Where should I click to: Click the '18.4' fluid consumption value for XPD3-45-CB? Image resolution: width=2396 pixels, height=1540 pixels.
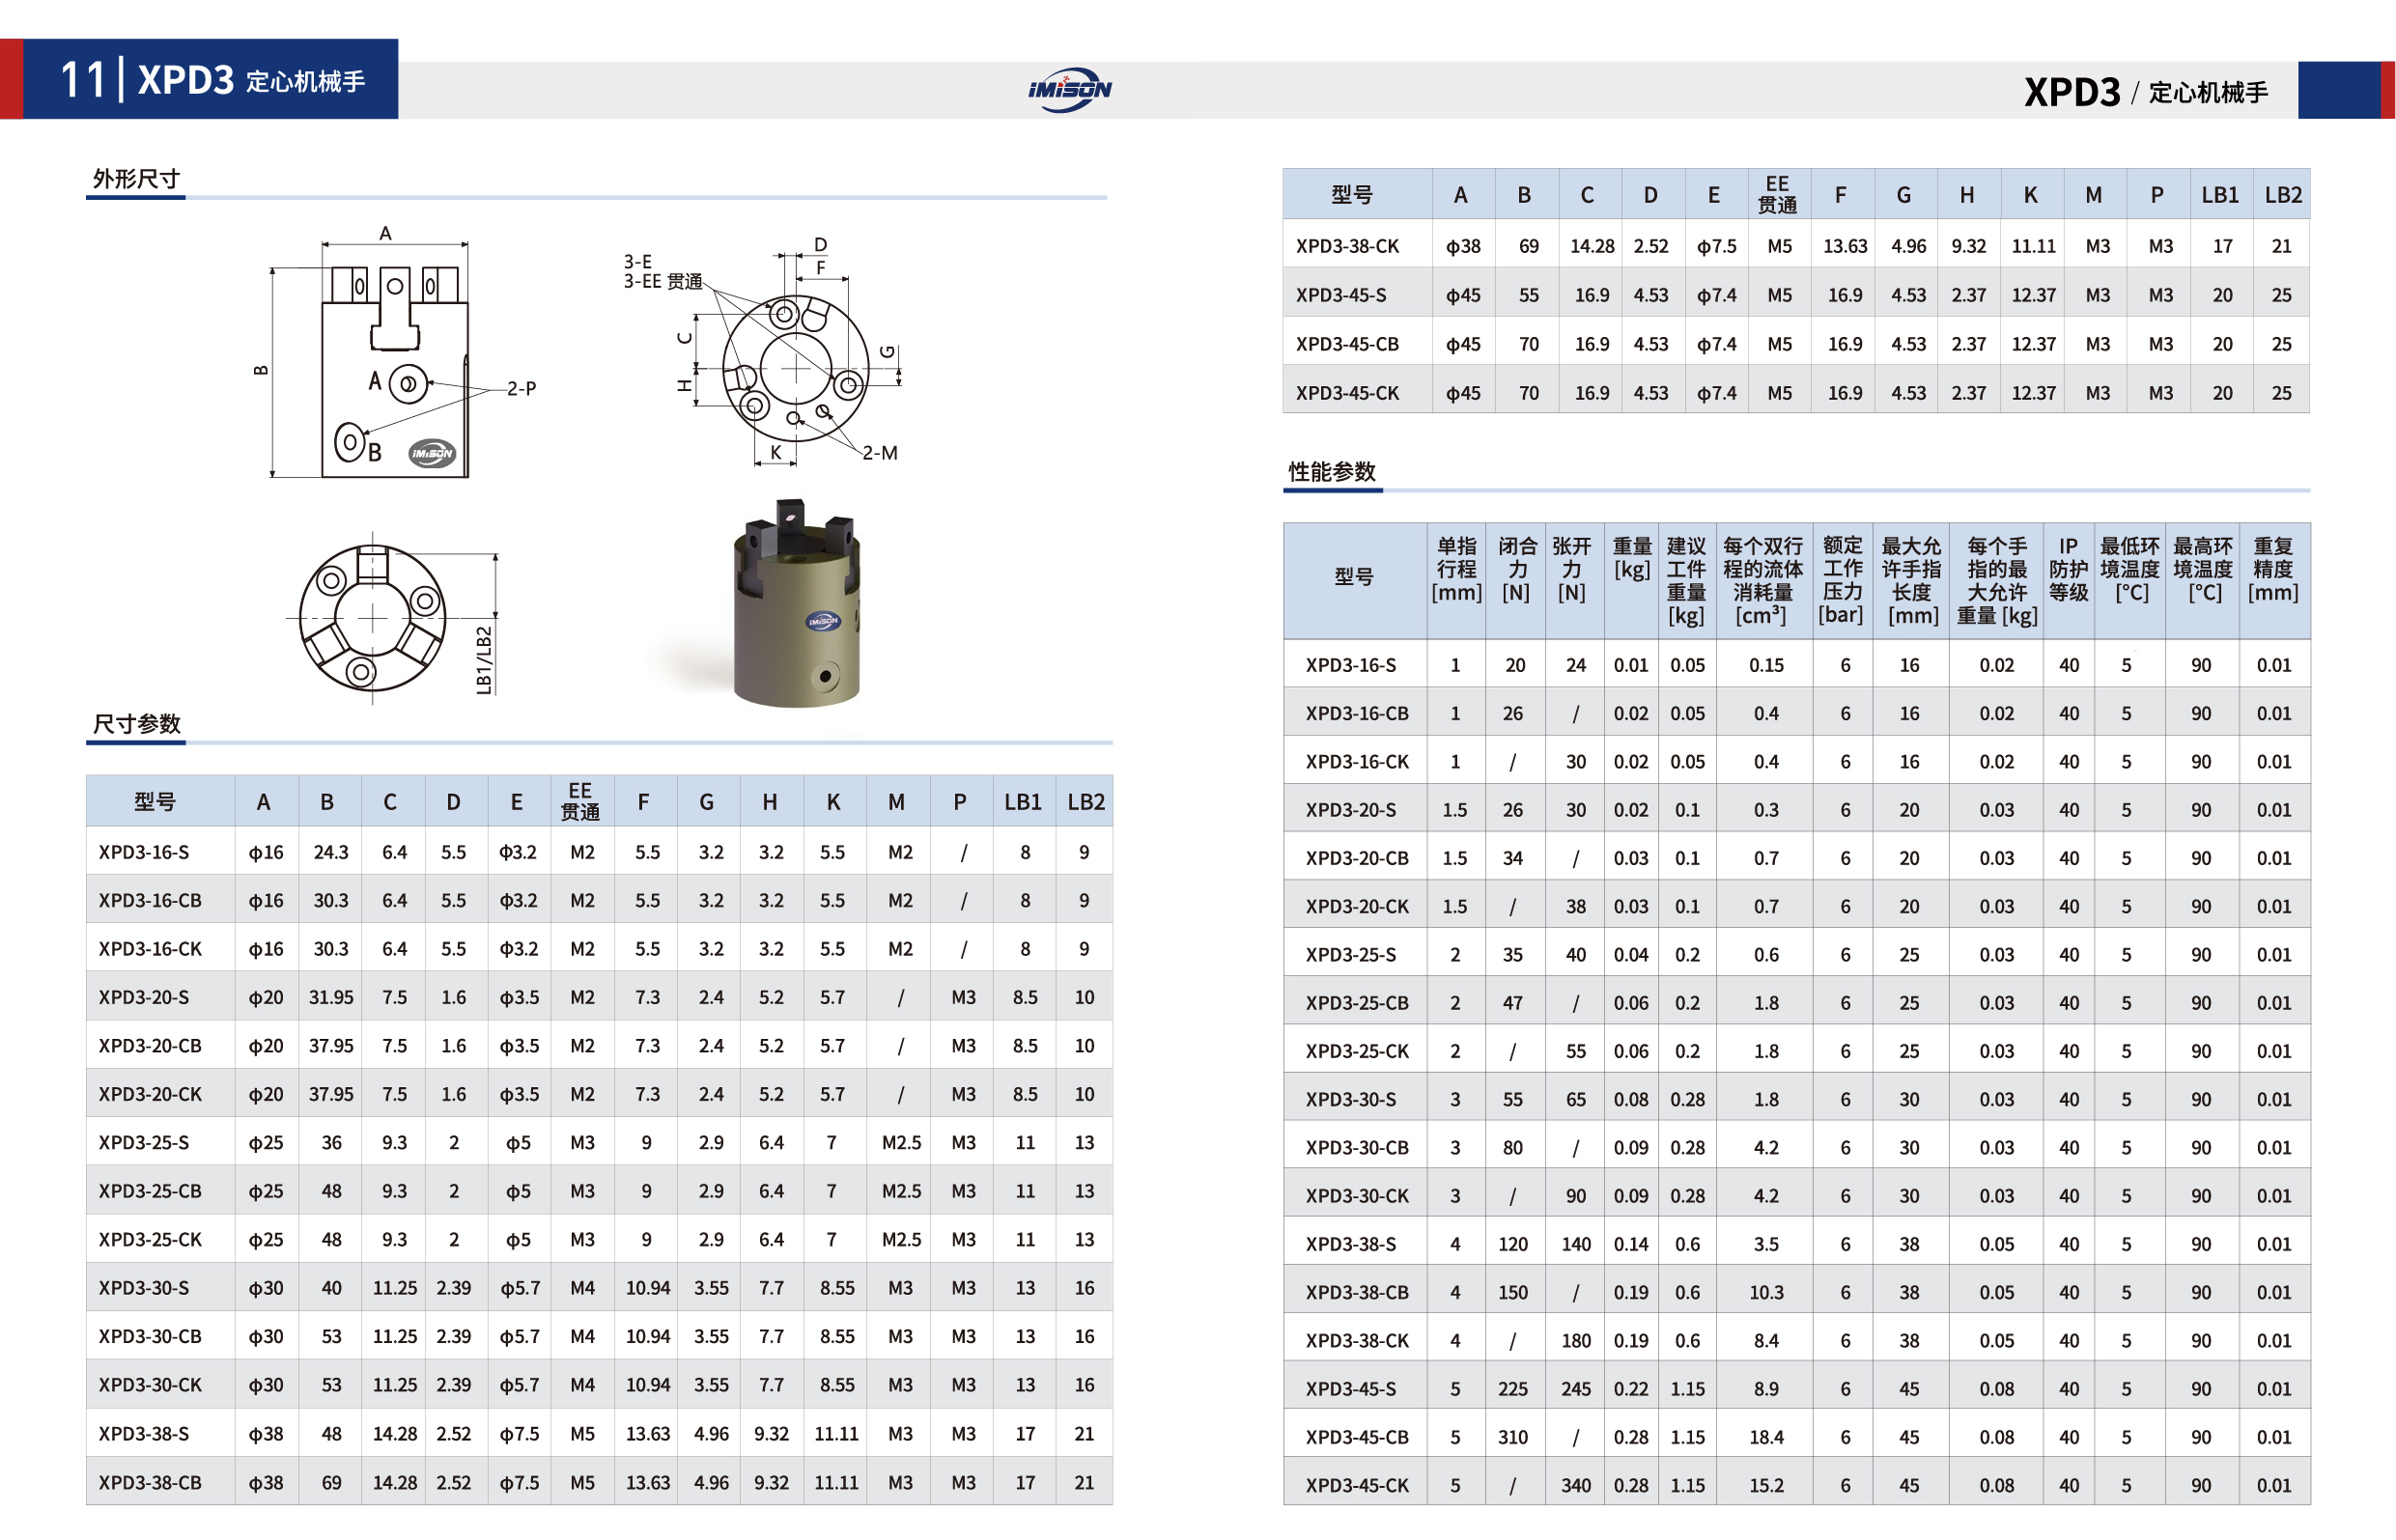[1766, 1437]
